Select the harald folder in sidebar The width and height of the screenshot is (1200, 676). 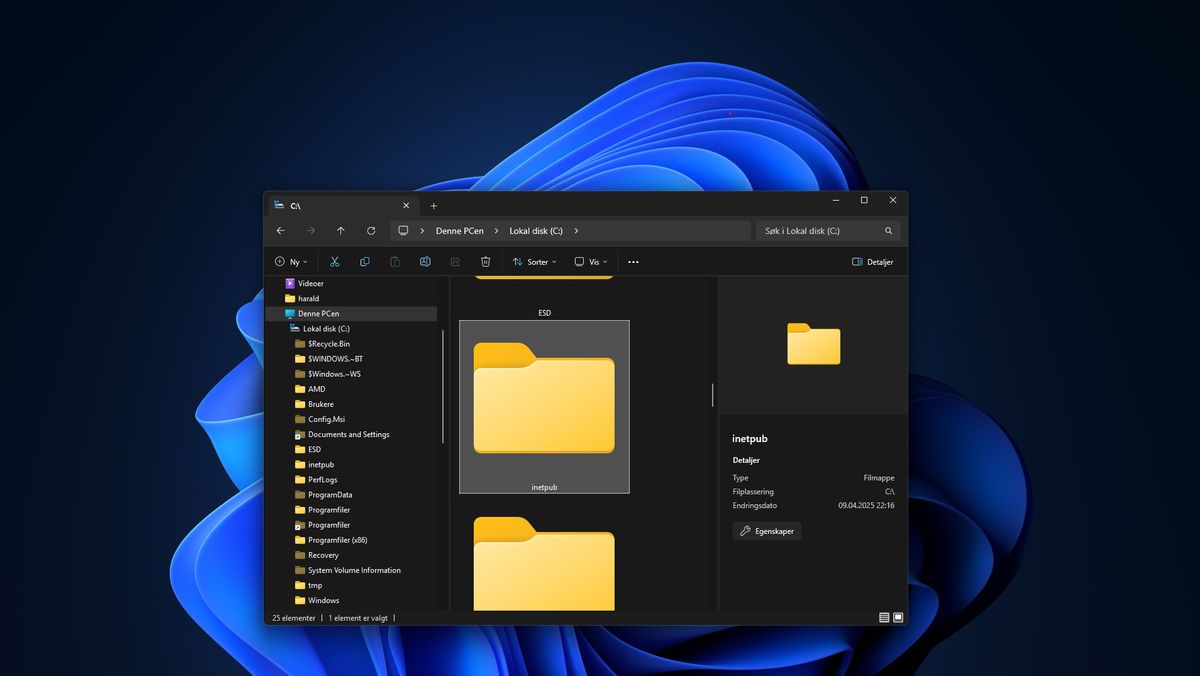[x=309, y=299]
